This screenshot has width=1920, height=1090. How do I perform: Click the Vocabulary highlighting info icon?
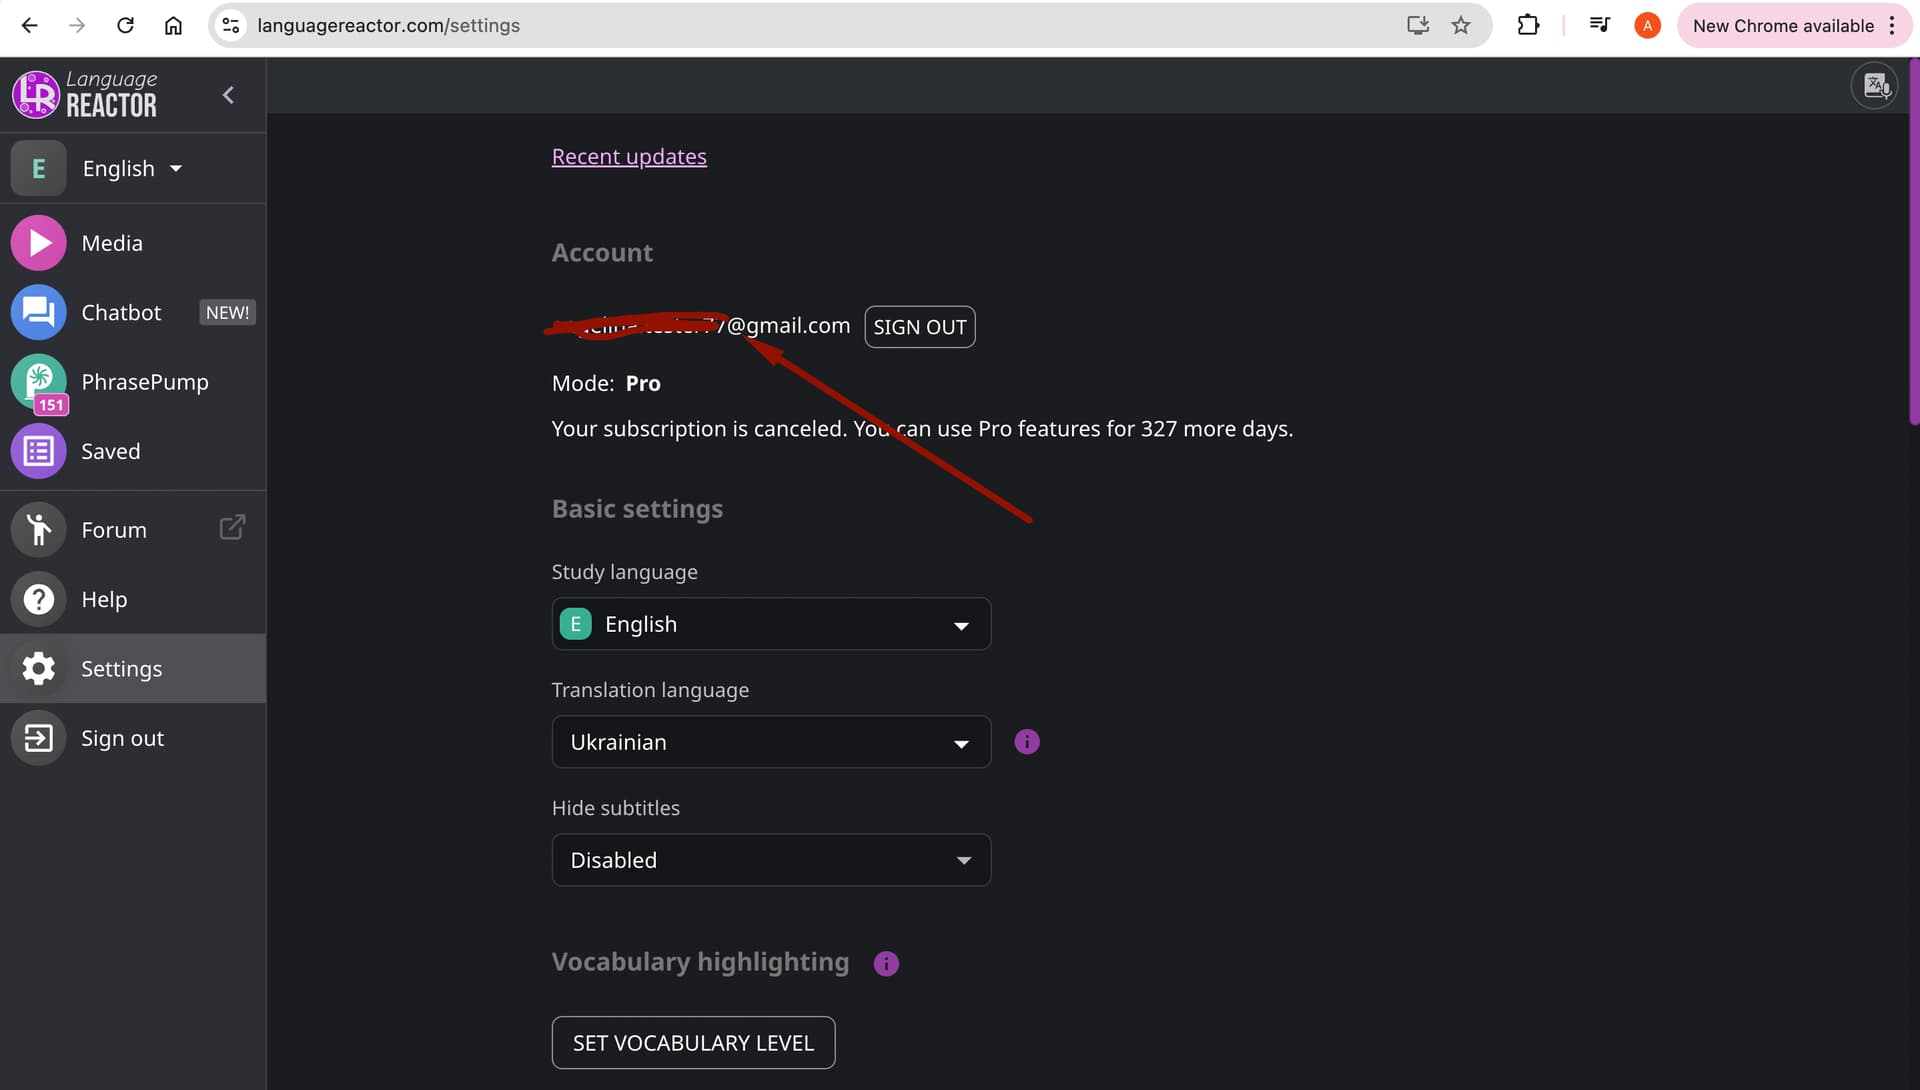click(x=886, y=963)
